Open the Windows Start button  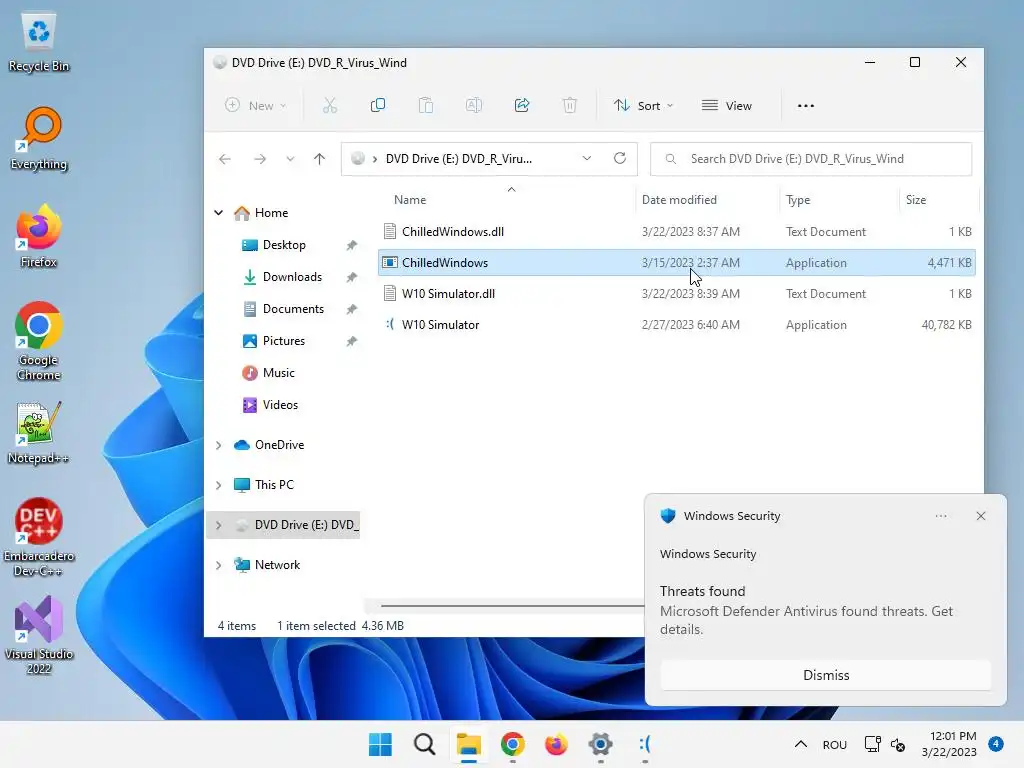pyautogui.click(x=380, y=744)
